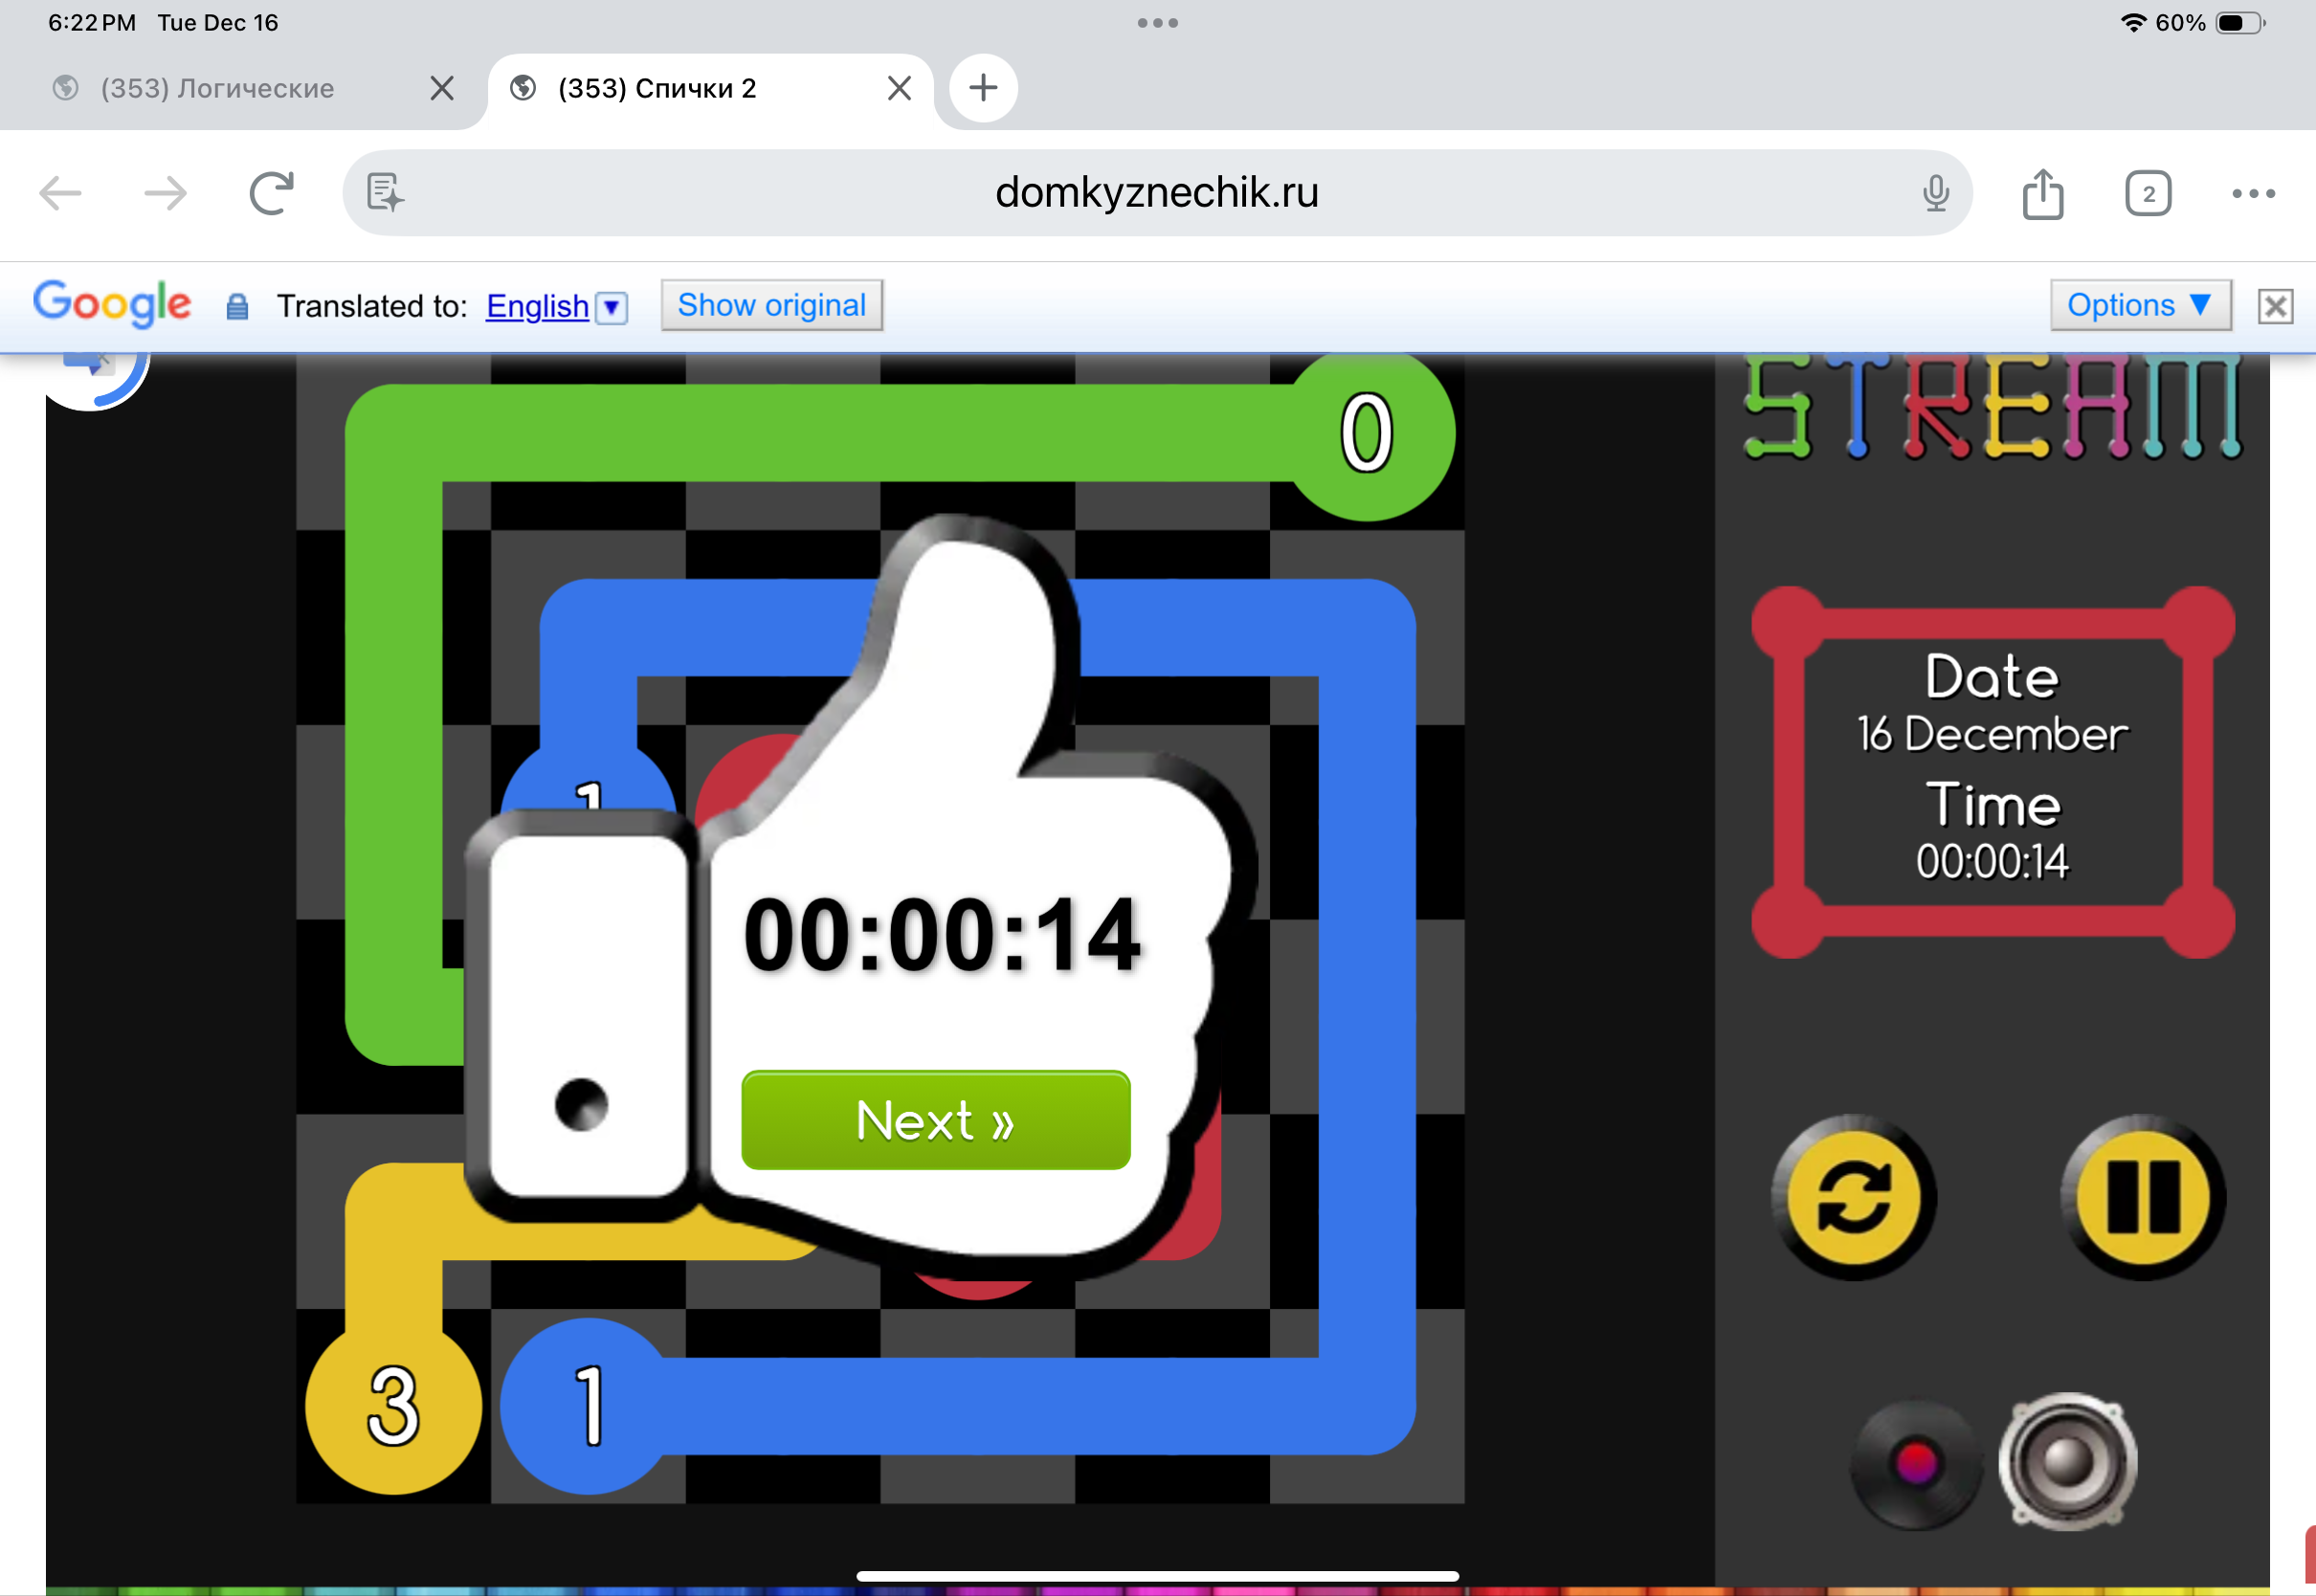Toggle sound with the speaker icon

tap(2067, 1460)
